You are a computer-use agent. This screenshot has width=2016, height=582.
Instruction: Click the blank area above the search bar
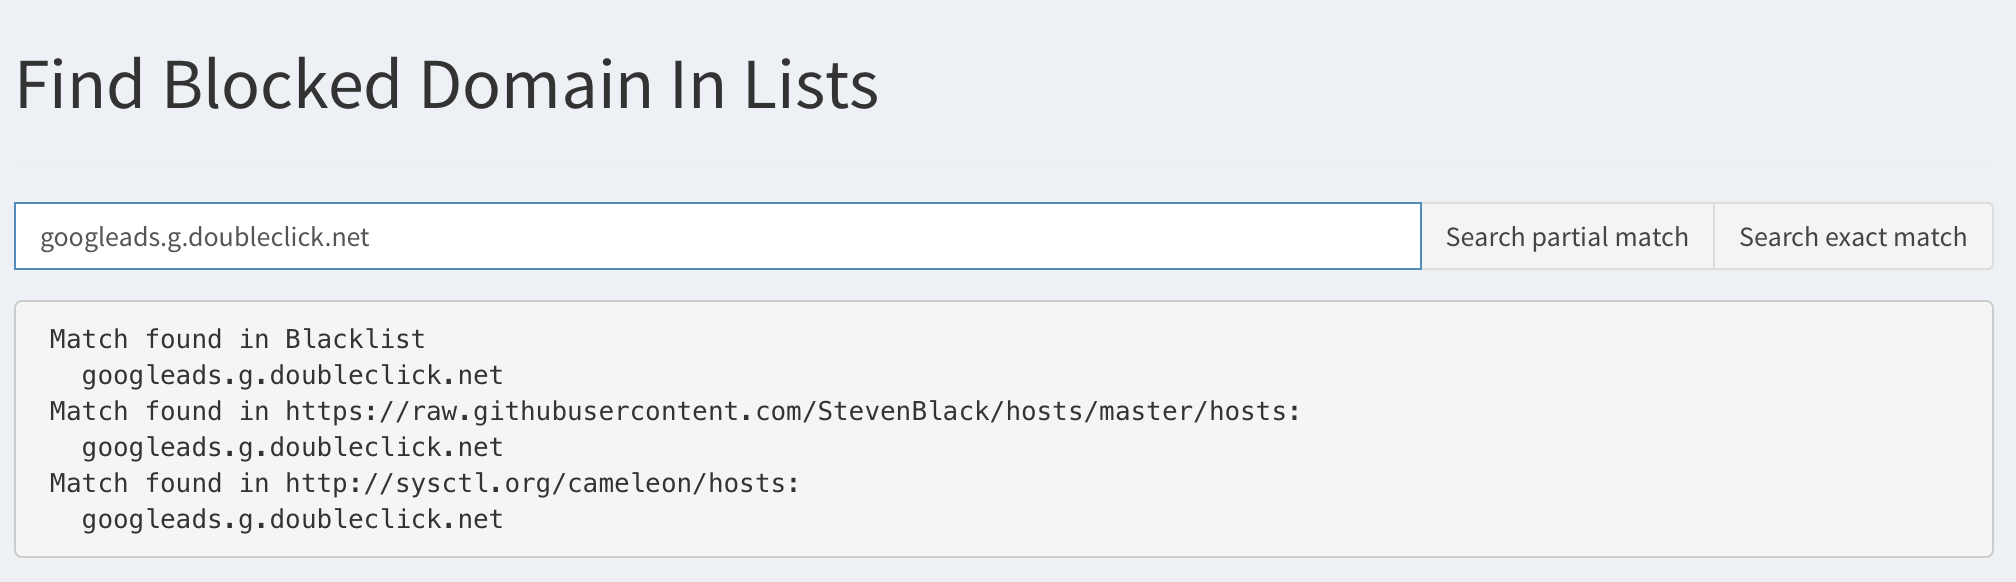click(1000, 168)
